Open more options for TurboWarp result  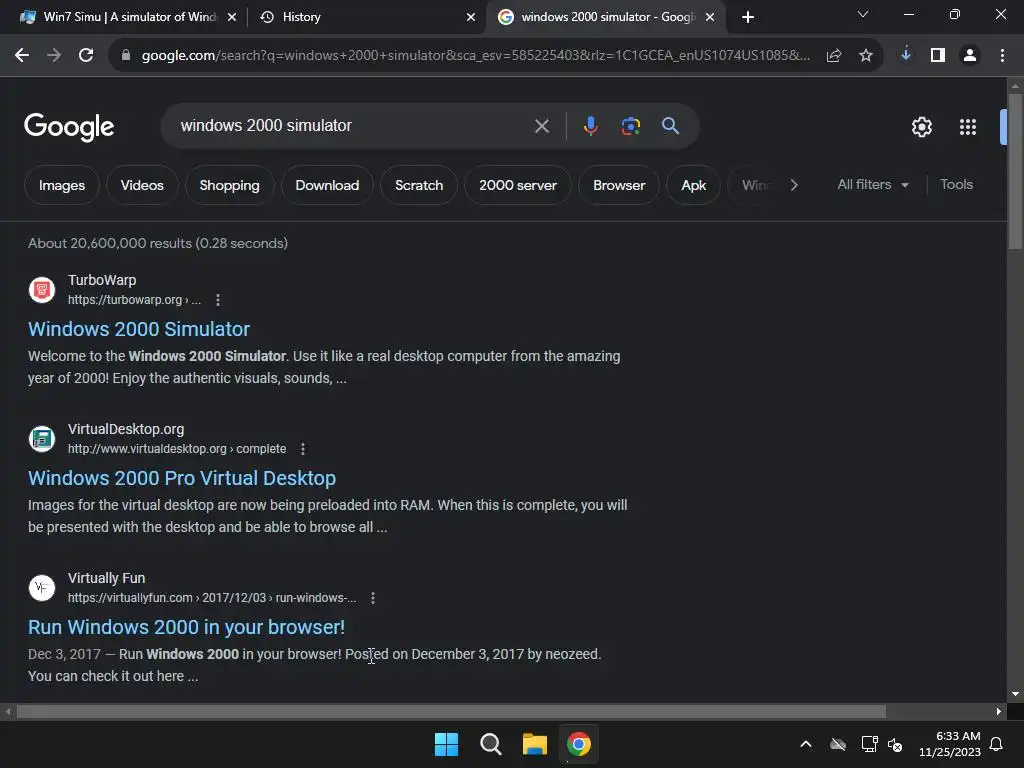(x=218, y=300)
